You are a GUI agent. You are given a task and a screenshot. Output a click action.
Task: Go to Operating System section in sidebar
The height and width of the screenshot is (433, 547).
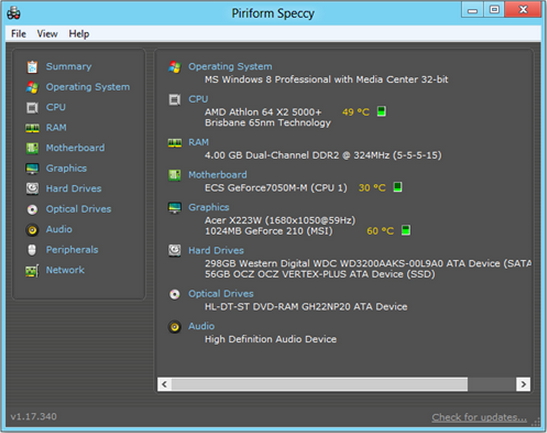click(x=88, y=87)
